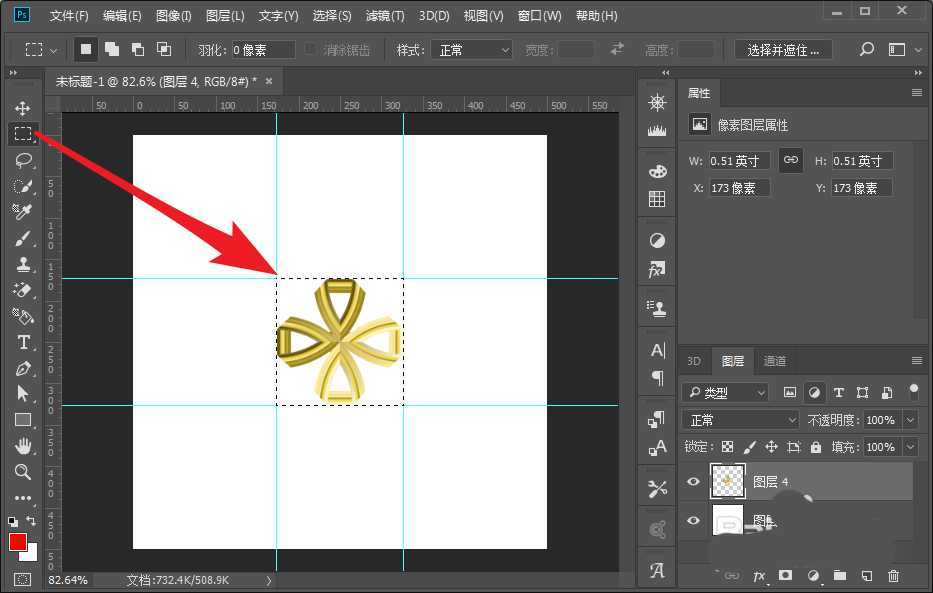Image resolution: width=933 pixels, height=593 pixels.
Task: Switch to the 通道 tab
Action: point(775,361)
